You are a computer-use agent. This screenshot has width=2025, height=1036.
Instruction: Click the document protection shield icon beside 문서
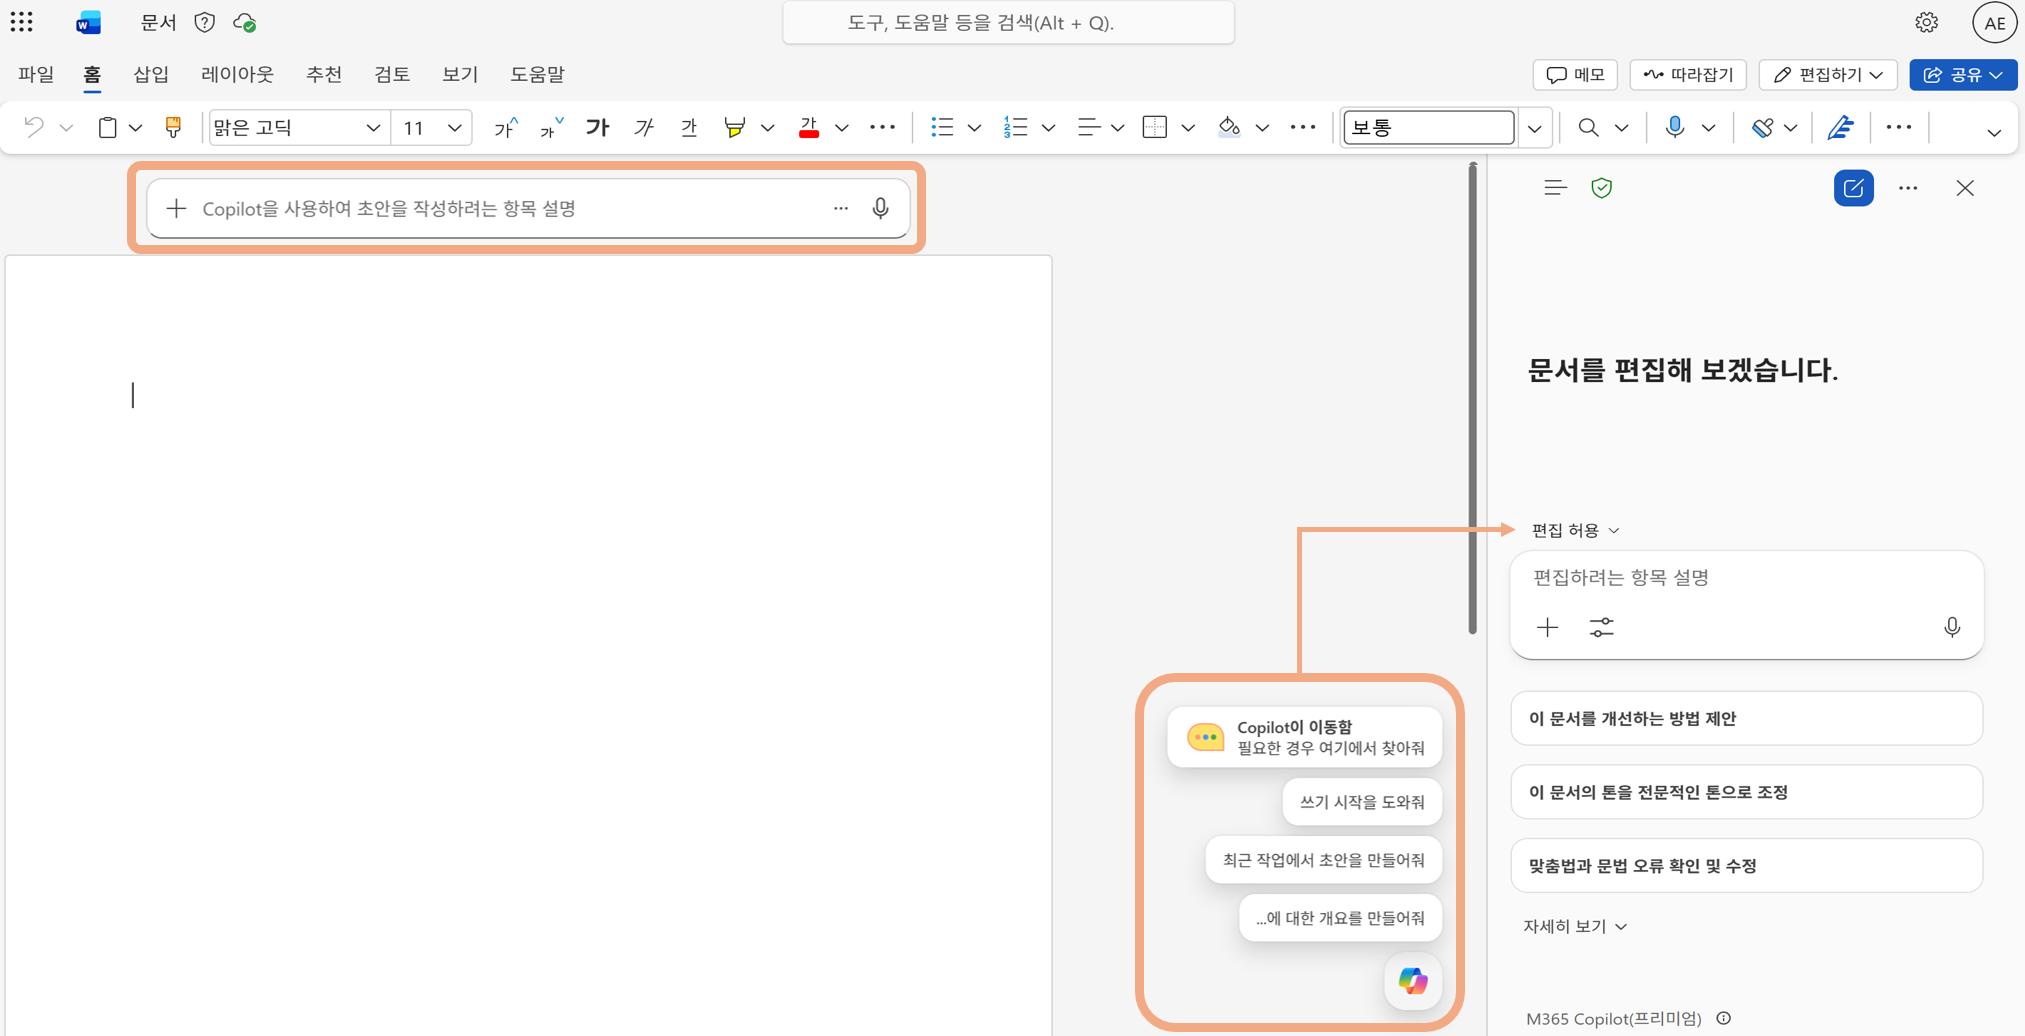(x=205, y=22)
